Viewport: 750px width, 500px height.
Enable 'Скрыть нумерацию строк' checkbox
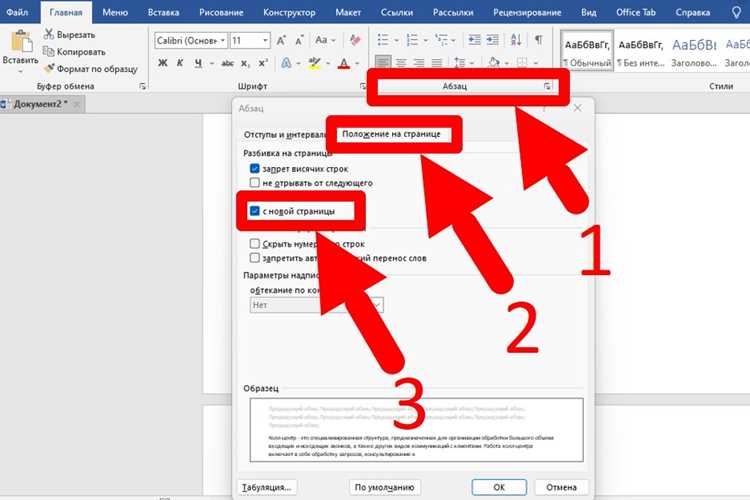[x=254, y=244]
